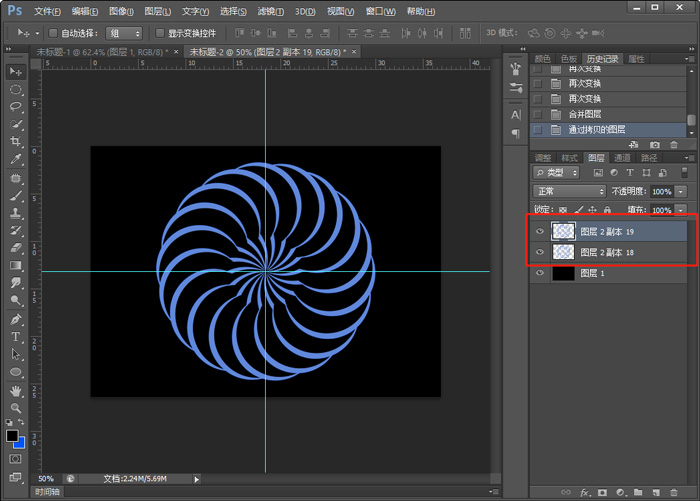Expand the opacity 不透明度 slider arrow
This screenshot has width=700, height=501.
(x=681, y=191)
